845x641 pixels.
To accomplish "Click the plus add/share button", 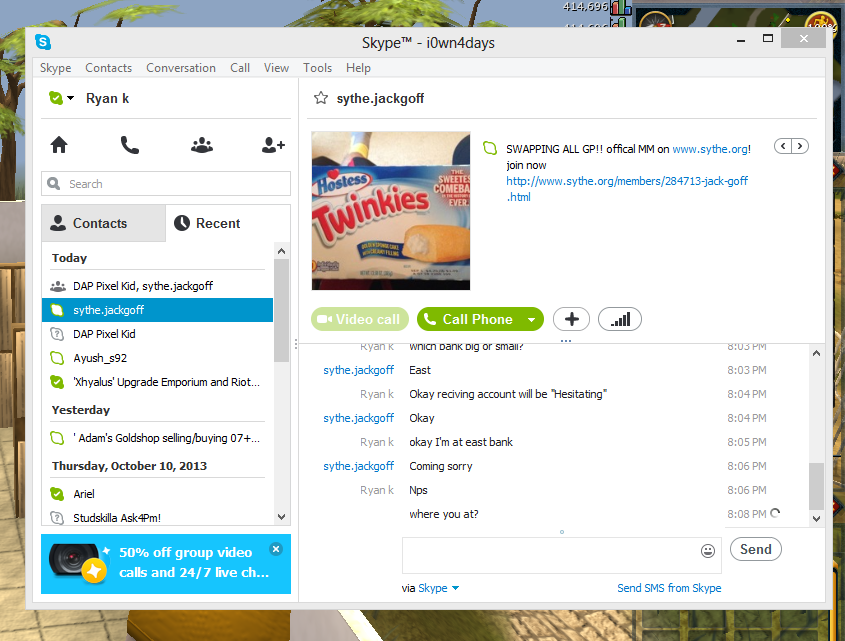I will (x=571, y=319).
